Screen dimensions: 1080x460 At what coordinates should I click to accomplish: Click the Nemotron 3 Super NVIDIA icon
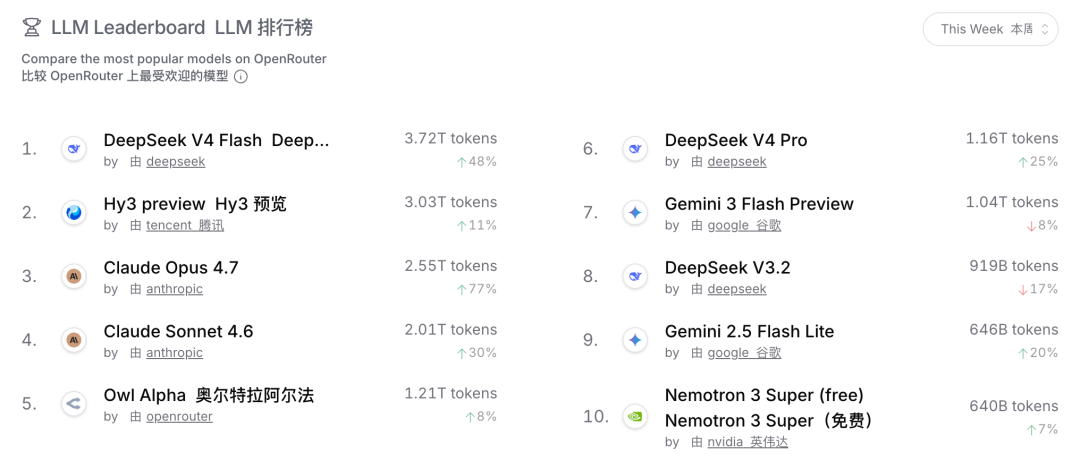tap(634, 416)
